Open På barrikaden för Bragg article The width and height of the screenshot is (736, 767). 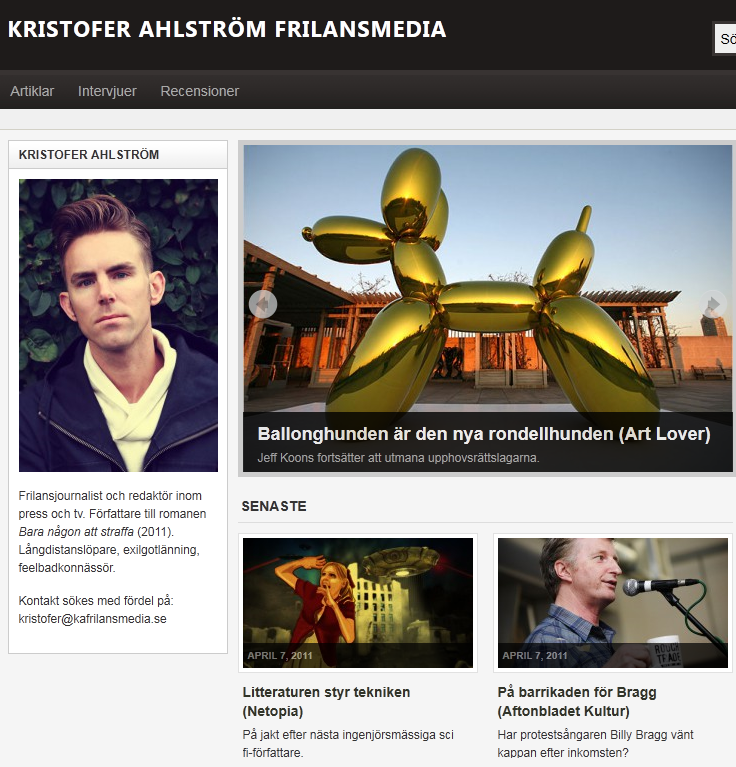coord(577,701)
